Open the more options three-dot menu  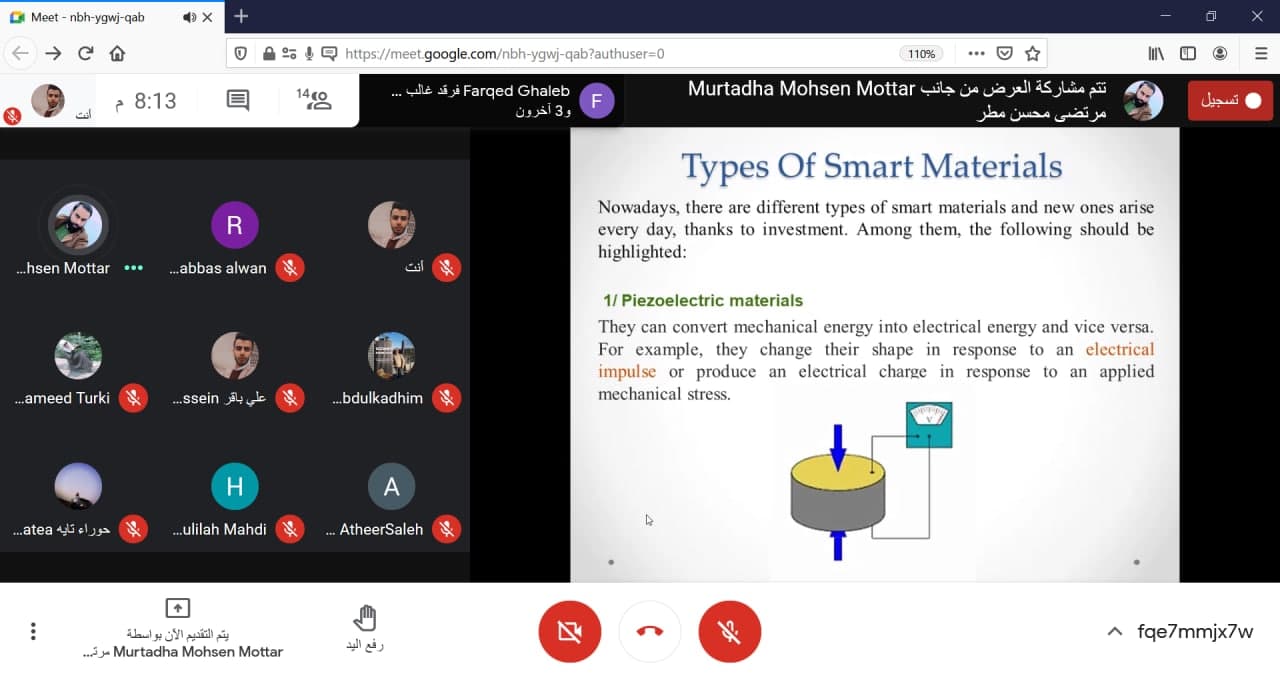[32, 631]
